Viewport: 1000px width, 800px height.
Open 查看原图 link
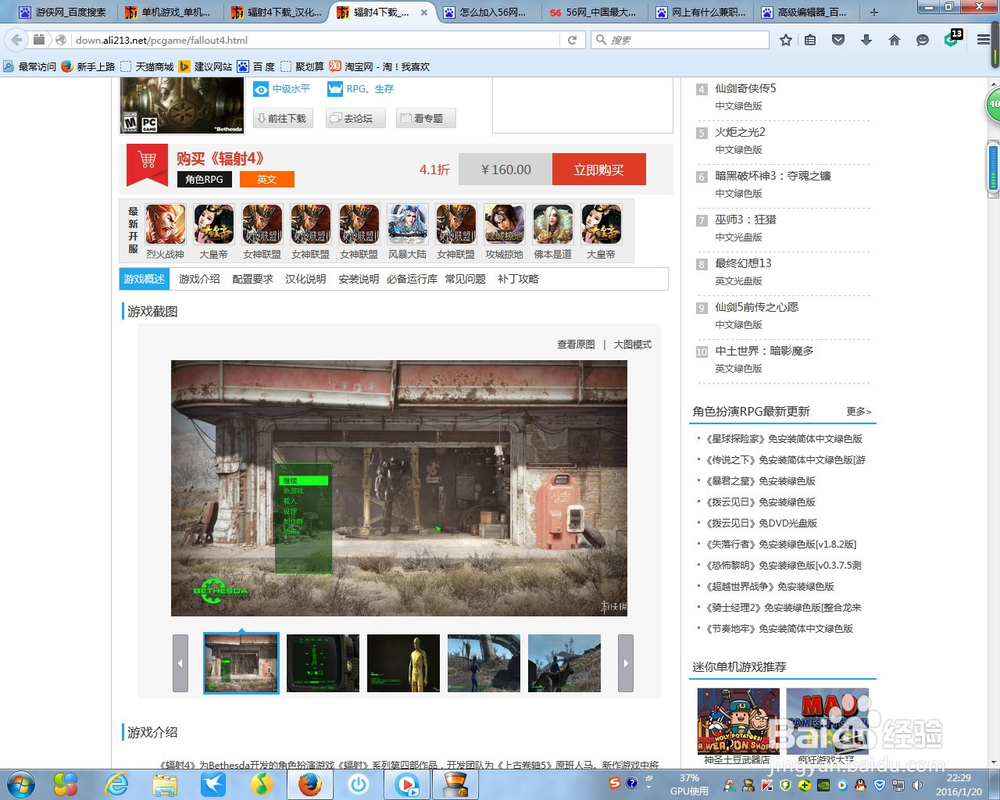coord(576,344)
